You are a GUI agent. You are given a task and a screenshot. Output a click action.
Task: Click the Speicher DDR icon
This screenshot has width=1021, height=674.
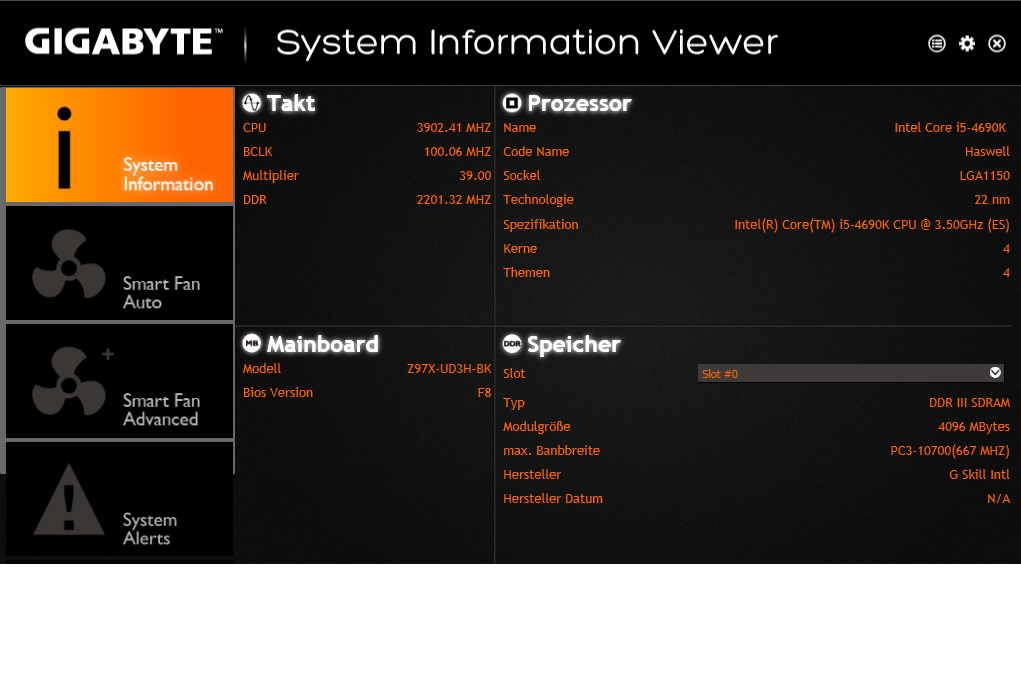click(512, 343)
